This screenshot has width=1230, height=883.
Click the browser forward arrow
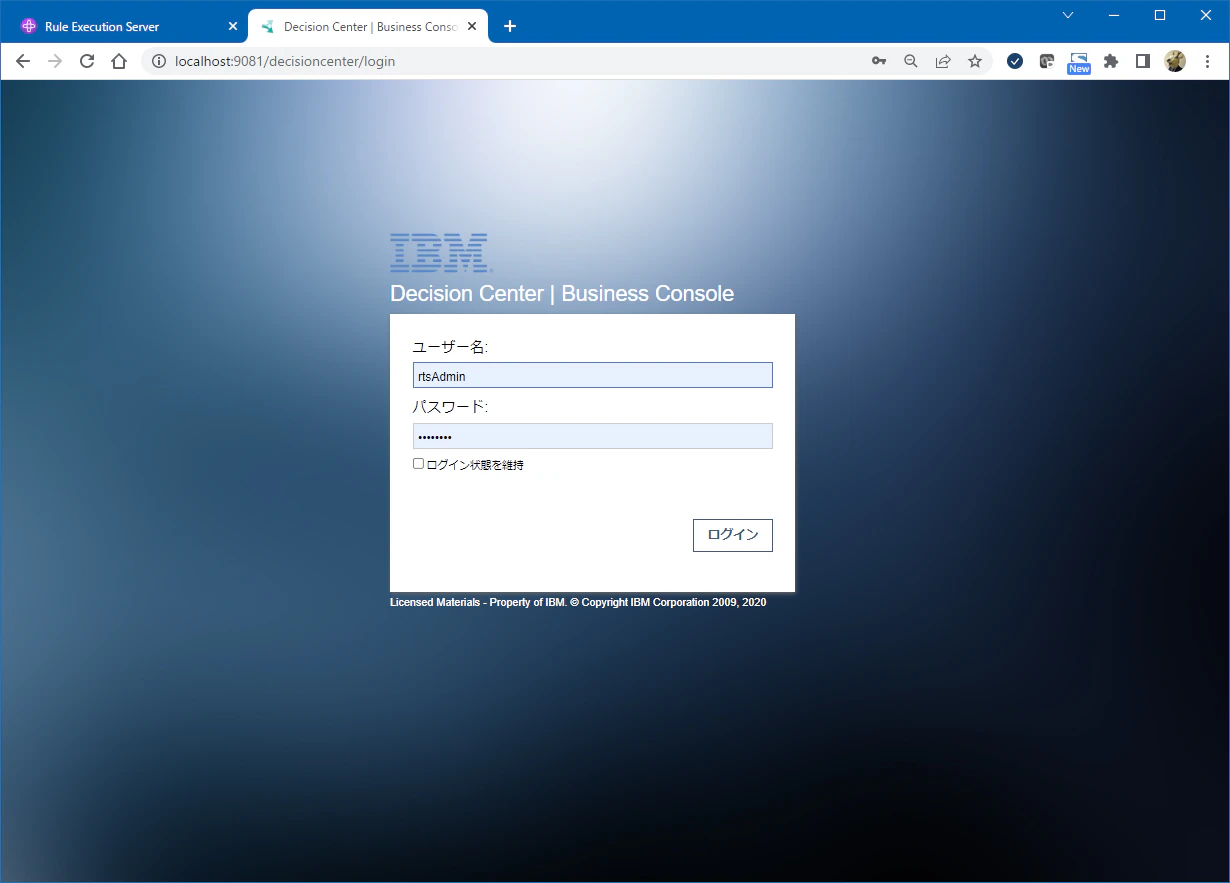(x=55, y=61)
